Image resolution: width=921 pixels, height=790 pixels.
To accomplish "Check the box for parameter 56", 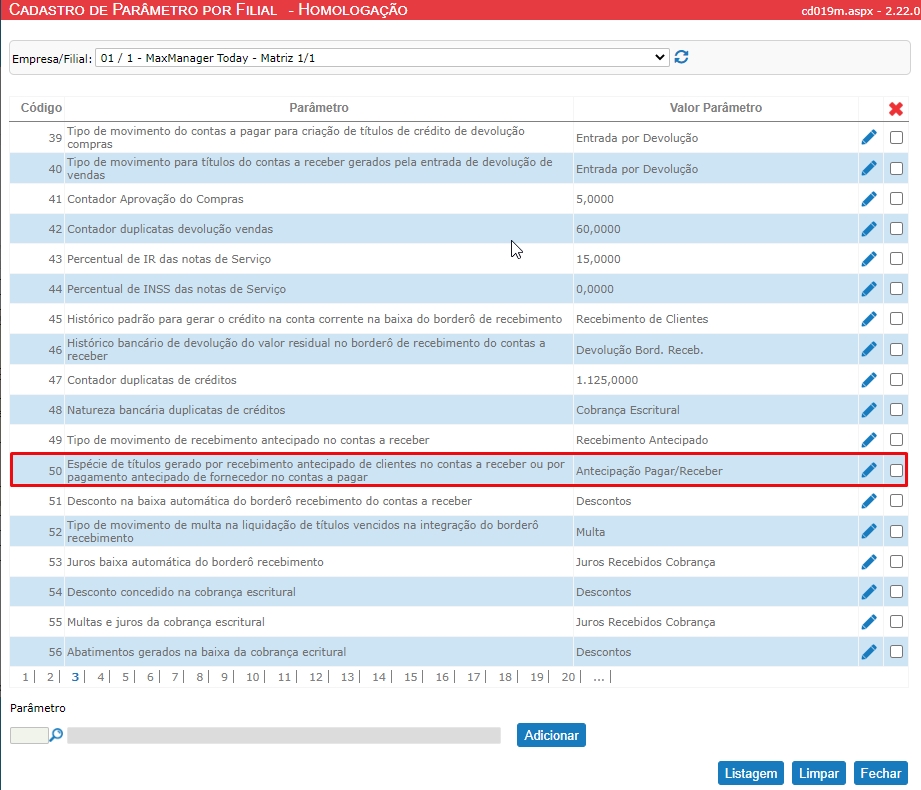I will click(x=896, y=651).
